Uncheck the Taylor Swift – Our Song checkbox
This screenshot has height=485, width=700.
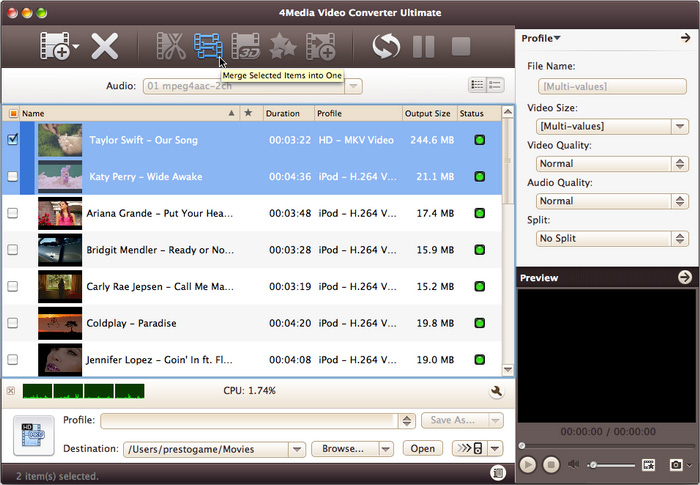point(13,140)
